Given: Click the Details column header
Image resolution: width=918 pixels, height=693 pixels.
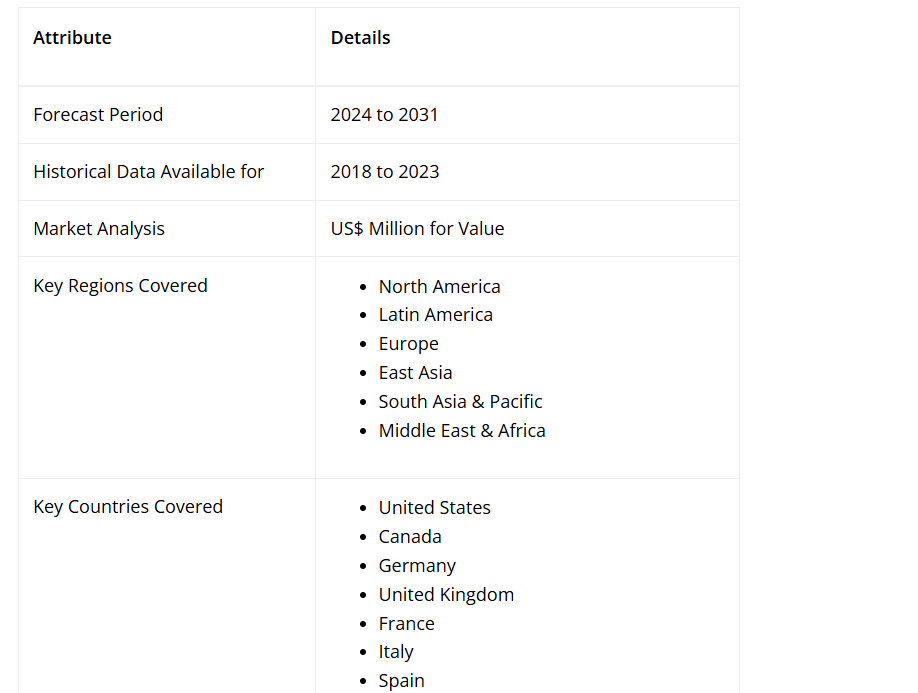Looking at the screenshot, I should click(360, 38).
